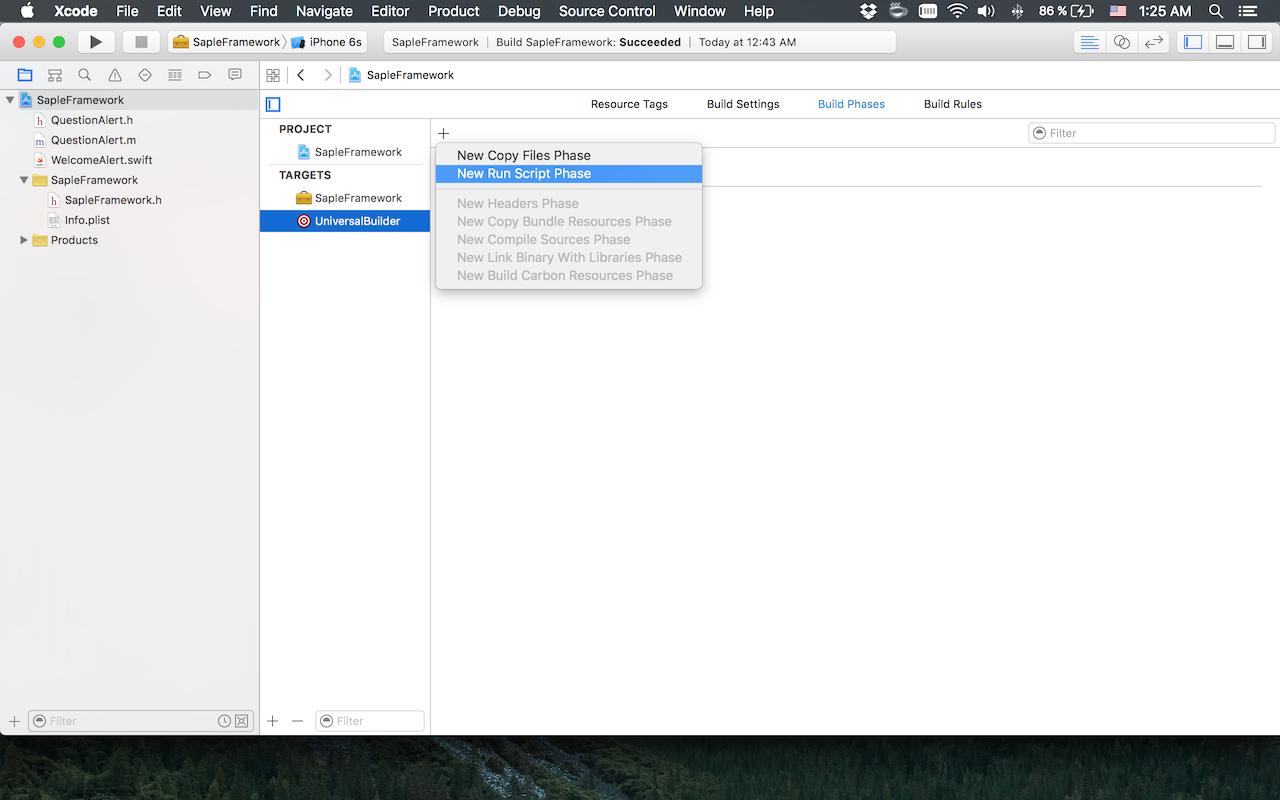Expand the Products folder
Screen dimensions: 1280x800
24,240
